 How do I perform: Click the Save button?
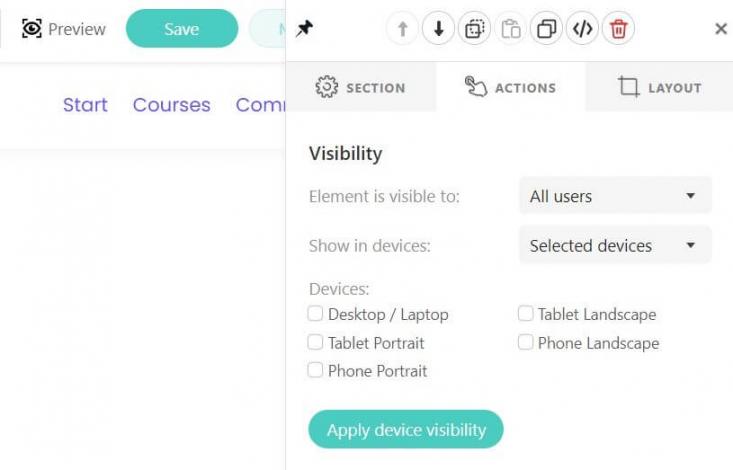pos(181,29)
